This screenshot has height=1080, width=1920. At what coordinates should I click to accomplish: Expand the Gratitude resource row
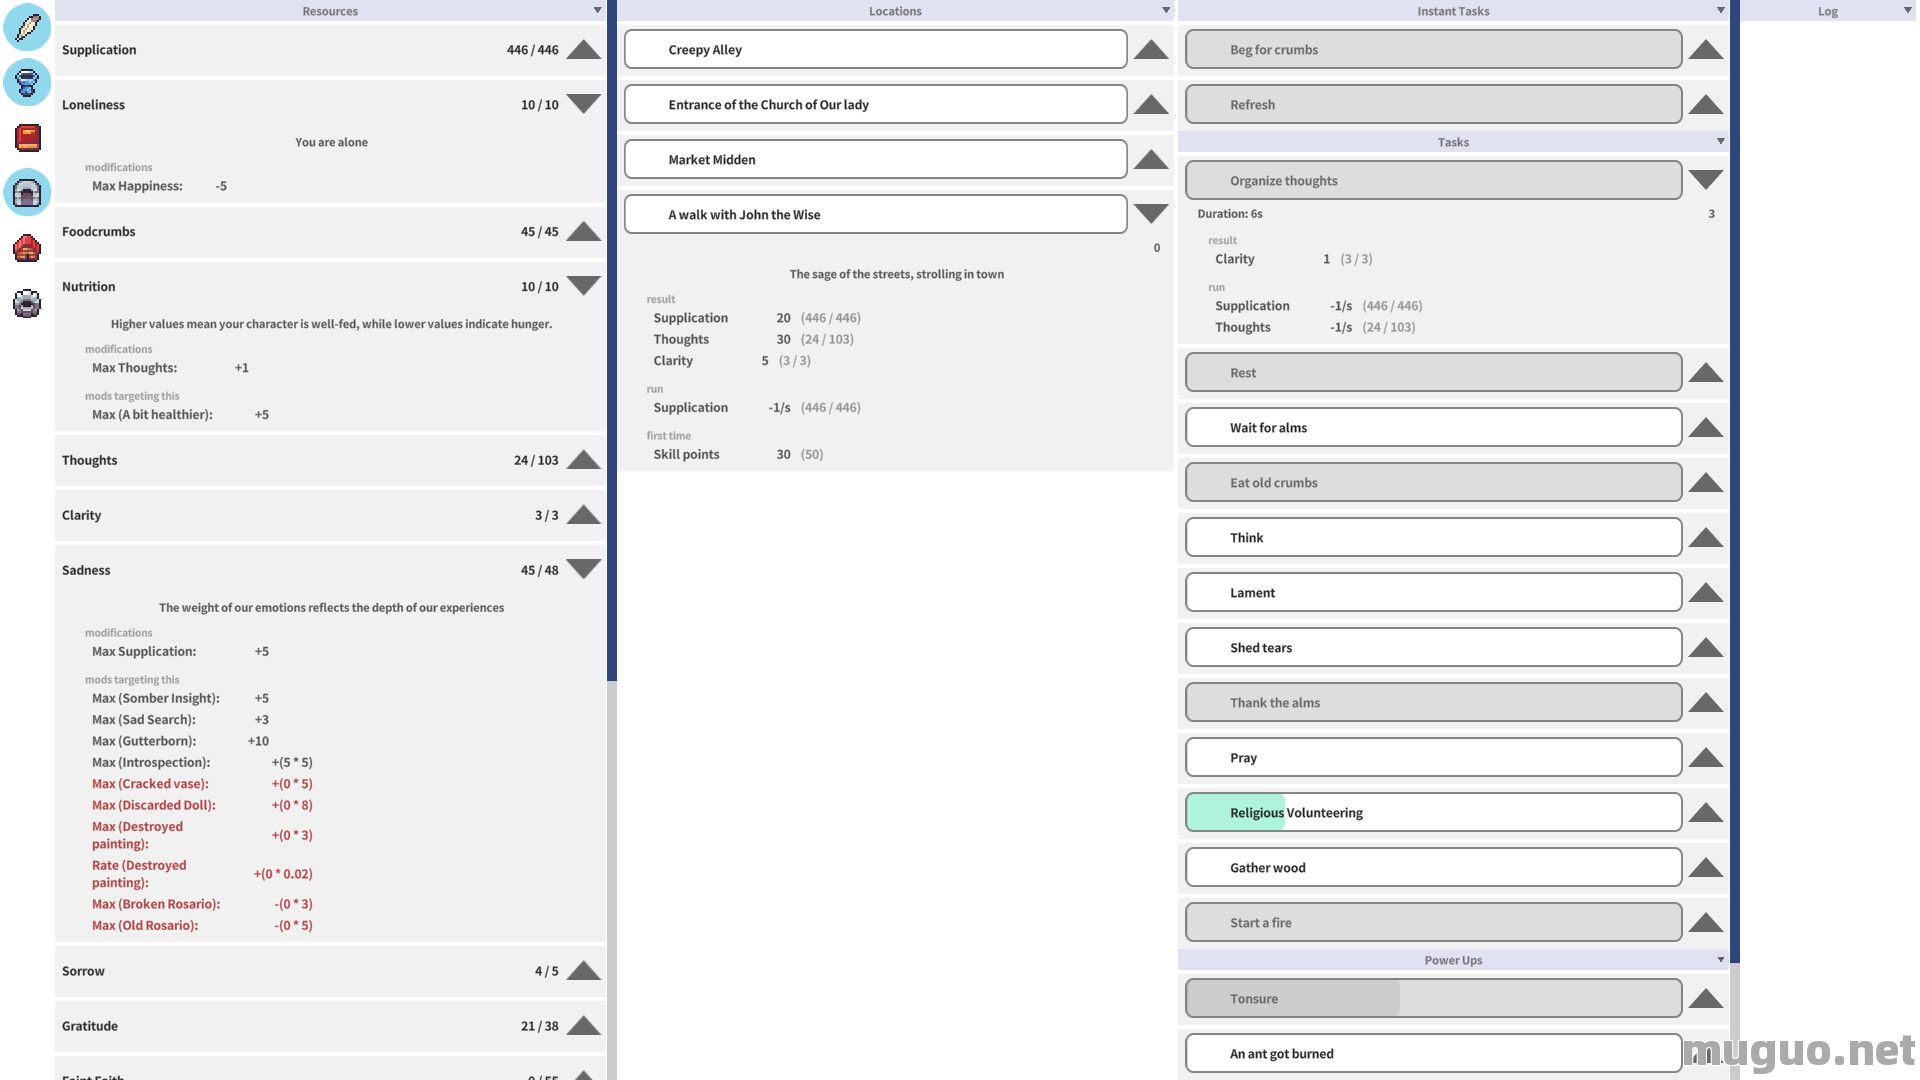click(584, 1026)
